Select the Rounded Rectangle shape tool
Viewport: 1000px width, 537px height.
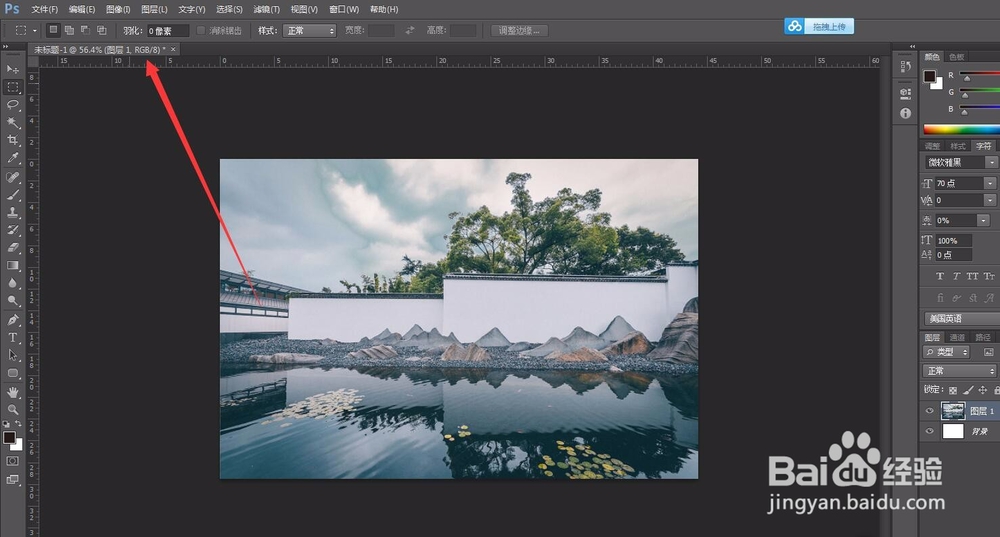click(13, 373)
